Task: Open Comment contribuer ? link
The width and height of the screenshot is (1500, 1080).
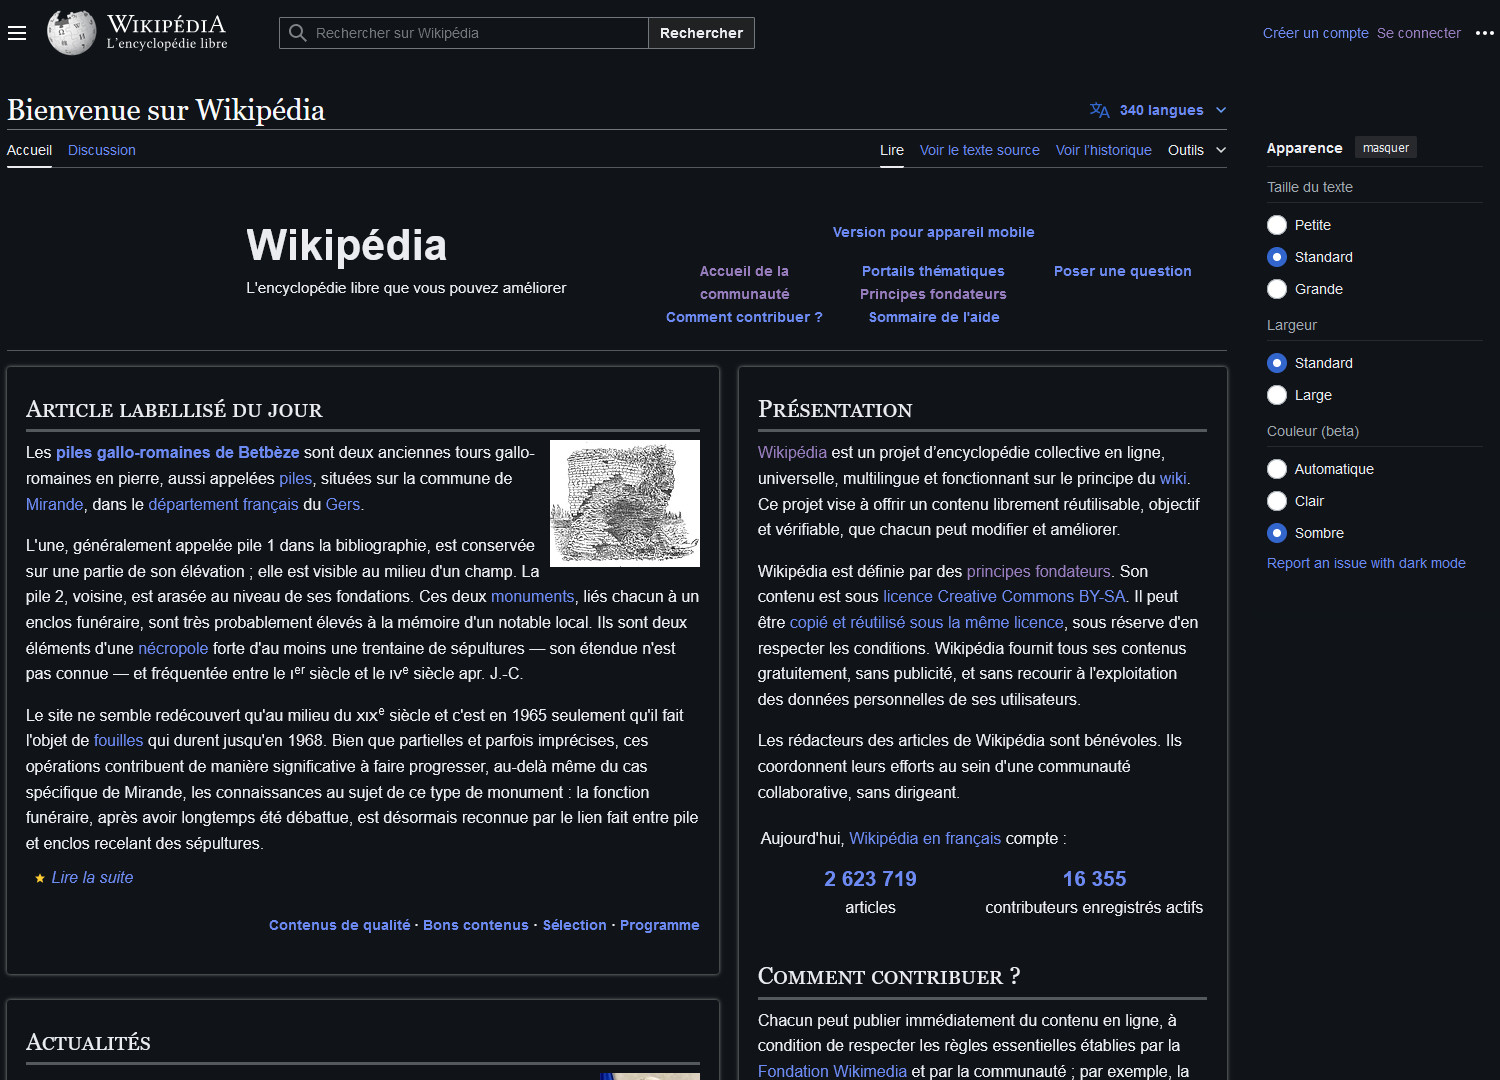Action: pyautogui.click(x=745, y=317)
